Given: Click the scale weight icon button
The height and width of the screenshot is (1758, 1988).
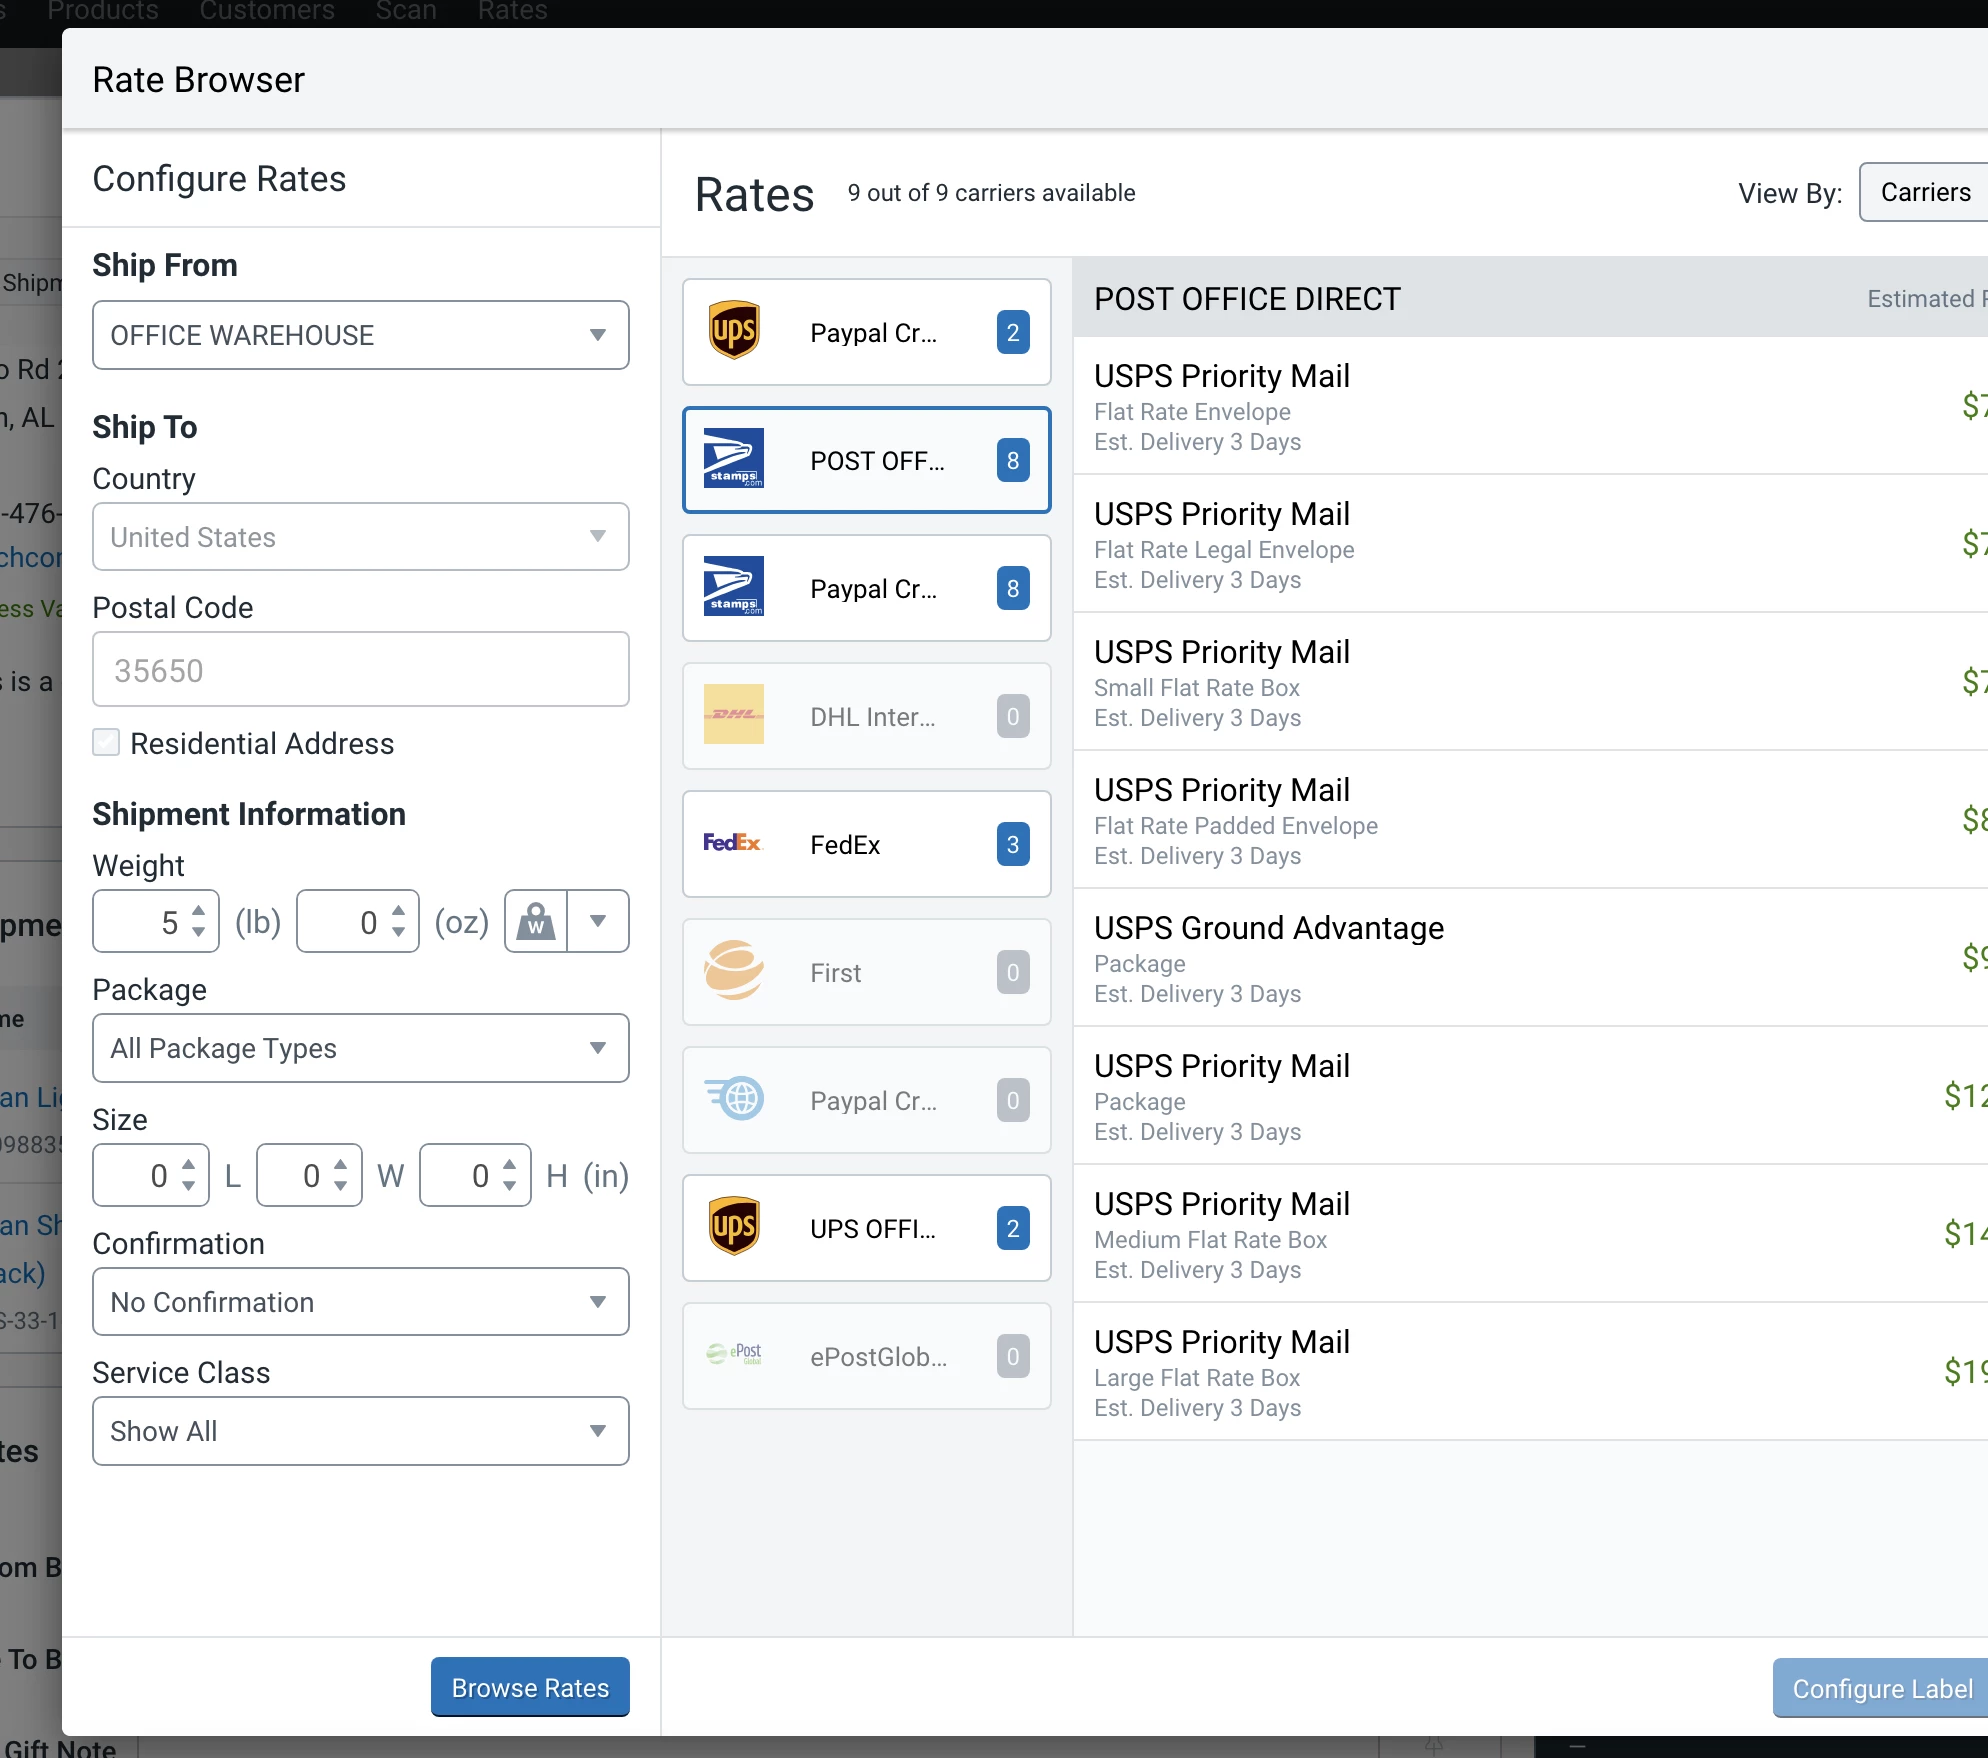Looking at the screenshot, I should pos(536,921).
